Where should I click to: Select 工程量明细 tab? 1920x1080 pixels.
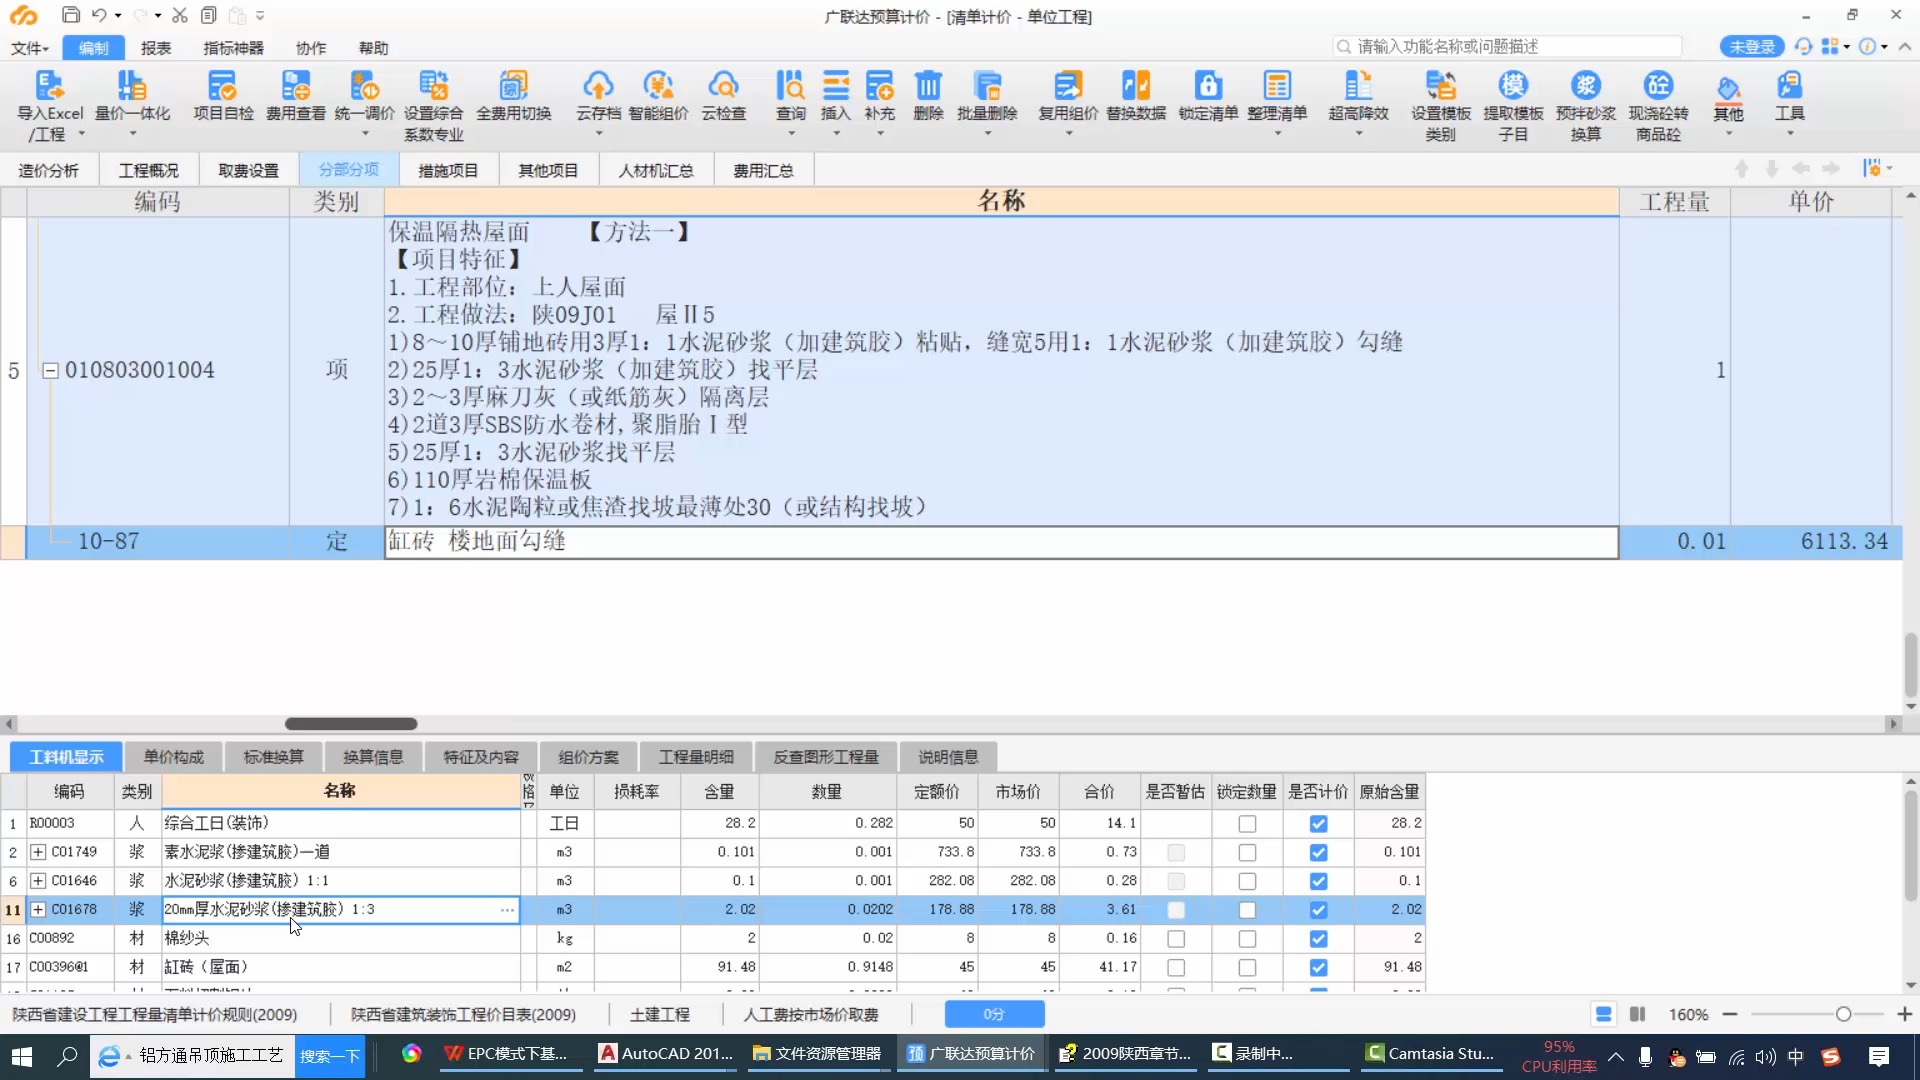[695, 756]
